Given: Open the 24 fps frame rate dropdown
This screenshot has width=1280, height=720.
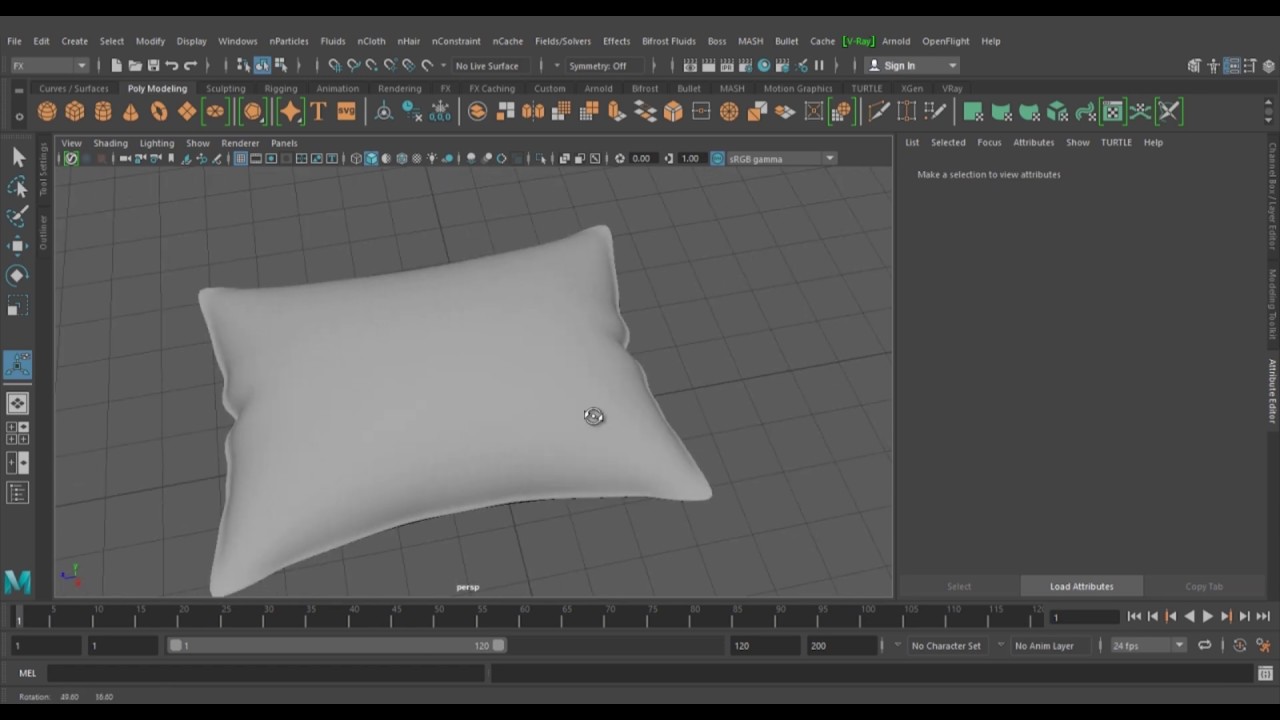Looking at the screenshot, I should pos(1147,646).
